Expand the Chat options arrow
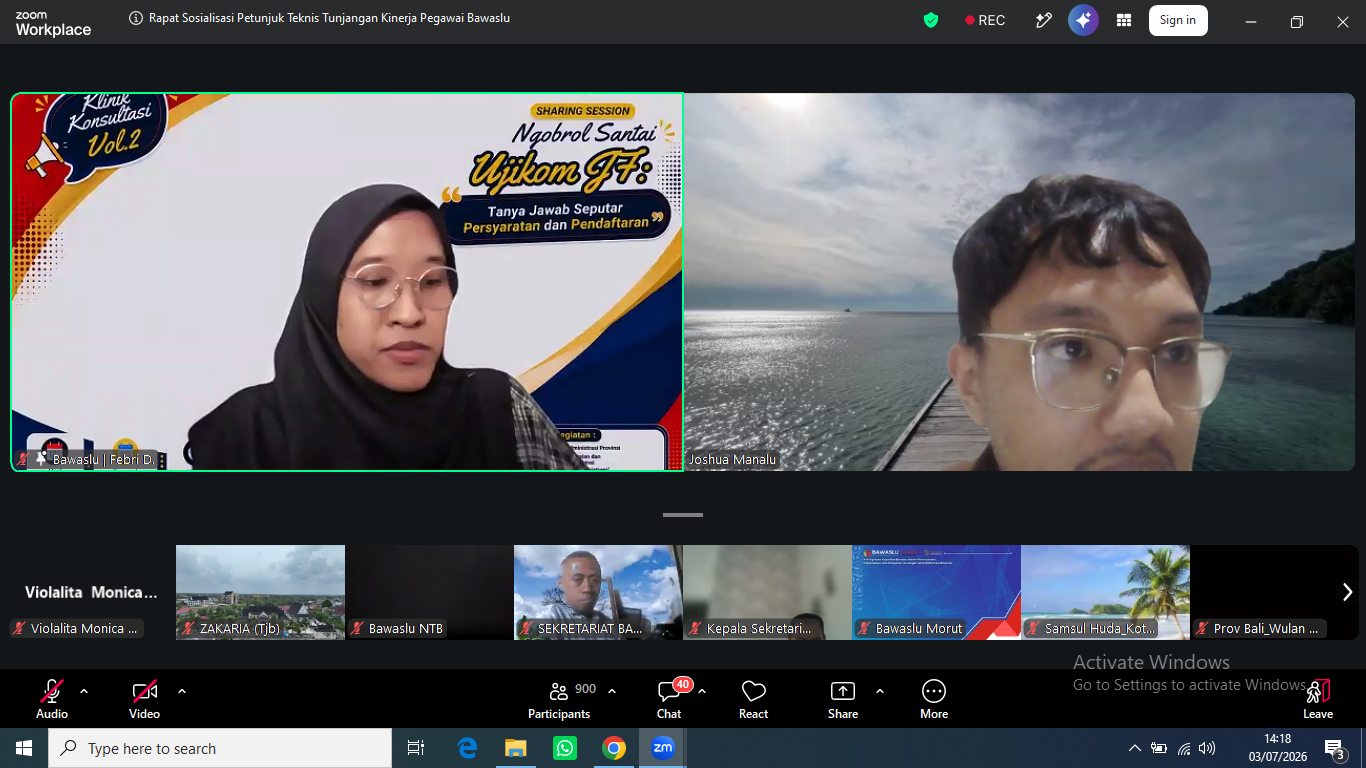This screenshot has height=768, width=1366. pos(702,691)
